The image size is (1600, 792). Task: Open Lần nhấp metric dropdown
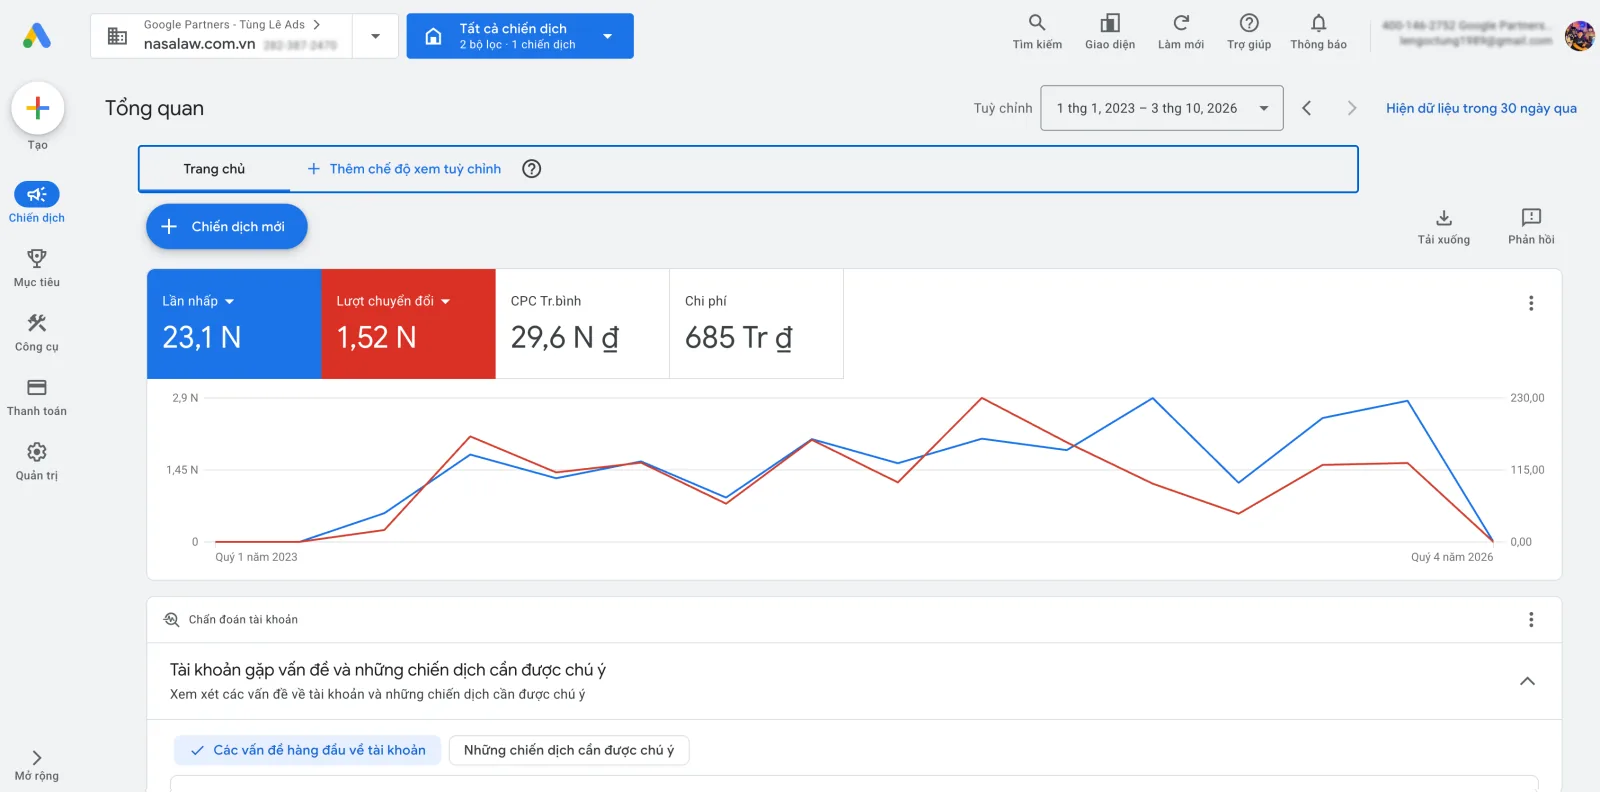click(x=198, y=301)
